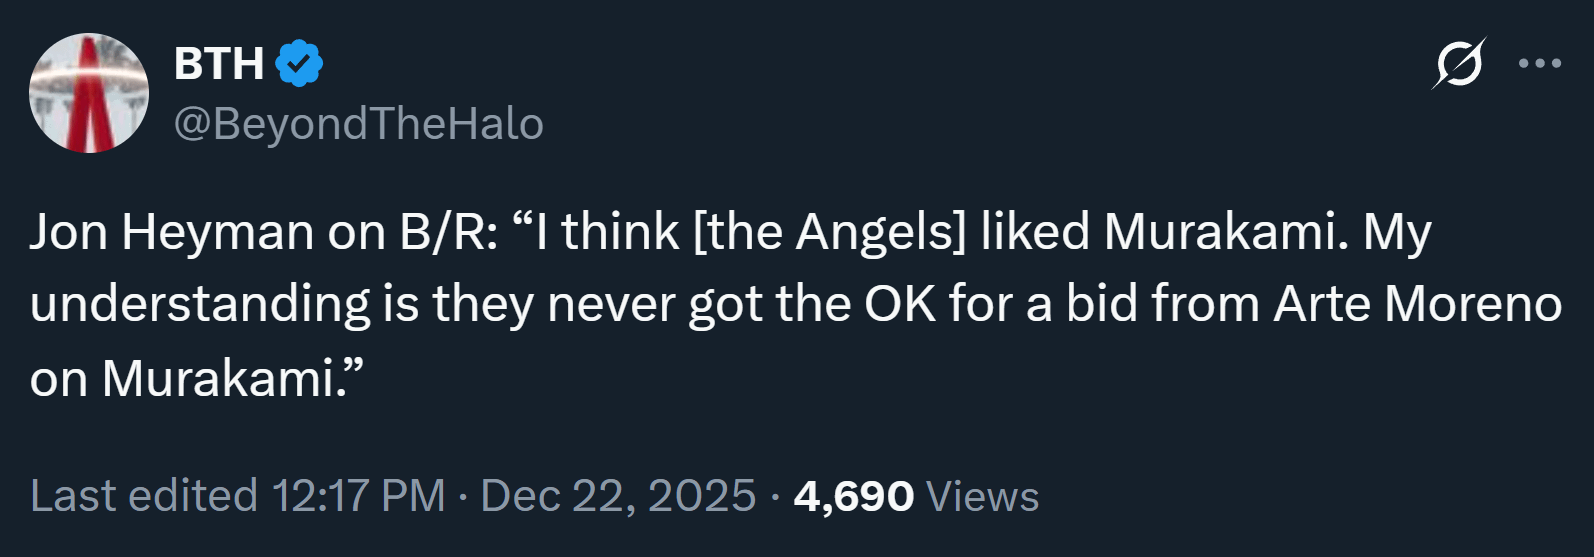Image resolution: width=1594 pixels, height=557 pixels.
Task: Click "Arte Moreno" in the tweet body
Action: click(x=1417, y=305)
